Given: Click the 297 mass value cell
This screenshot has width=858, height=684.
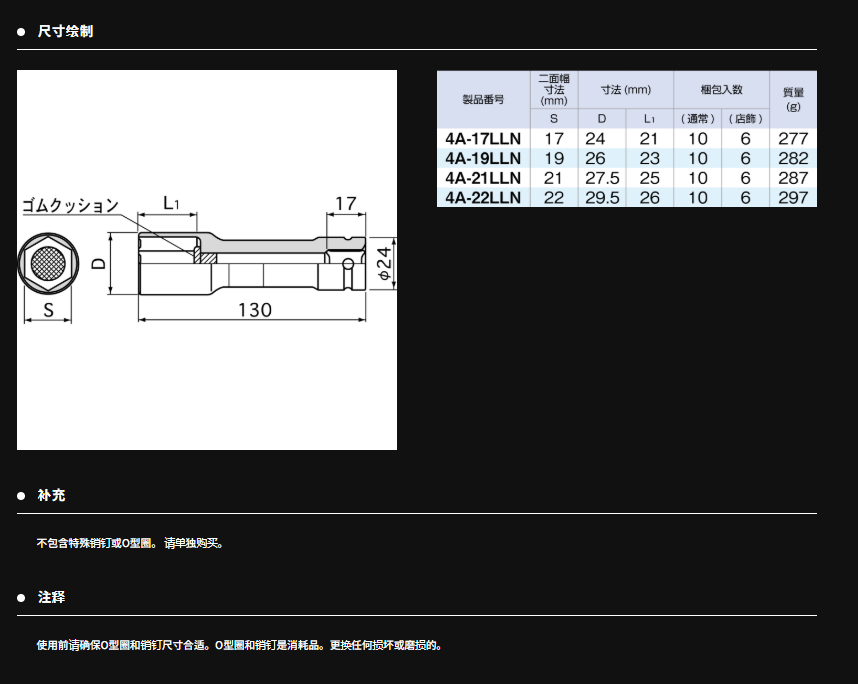Looking at the screenshot, I should coord(793,198).
